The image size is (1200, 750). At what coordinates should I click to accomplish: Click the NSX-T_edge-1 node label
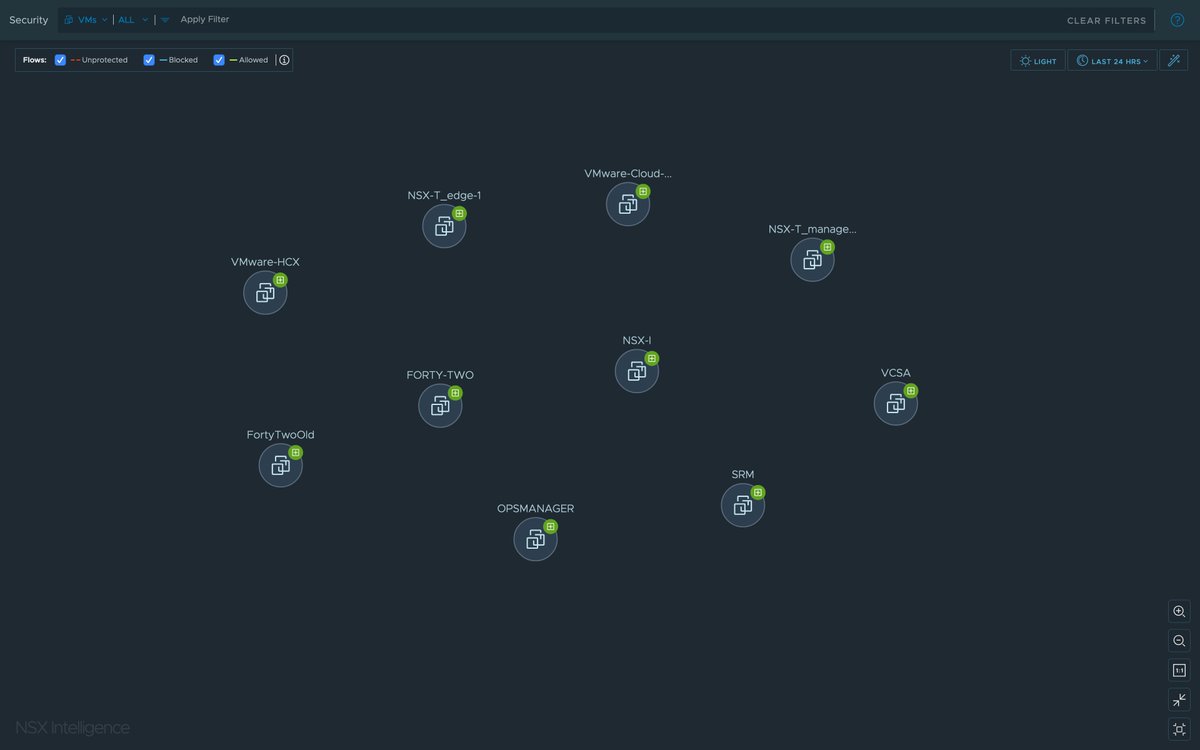click(x=444, y=195)
